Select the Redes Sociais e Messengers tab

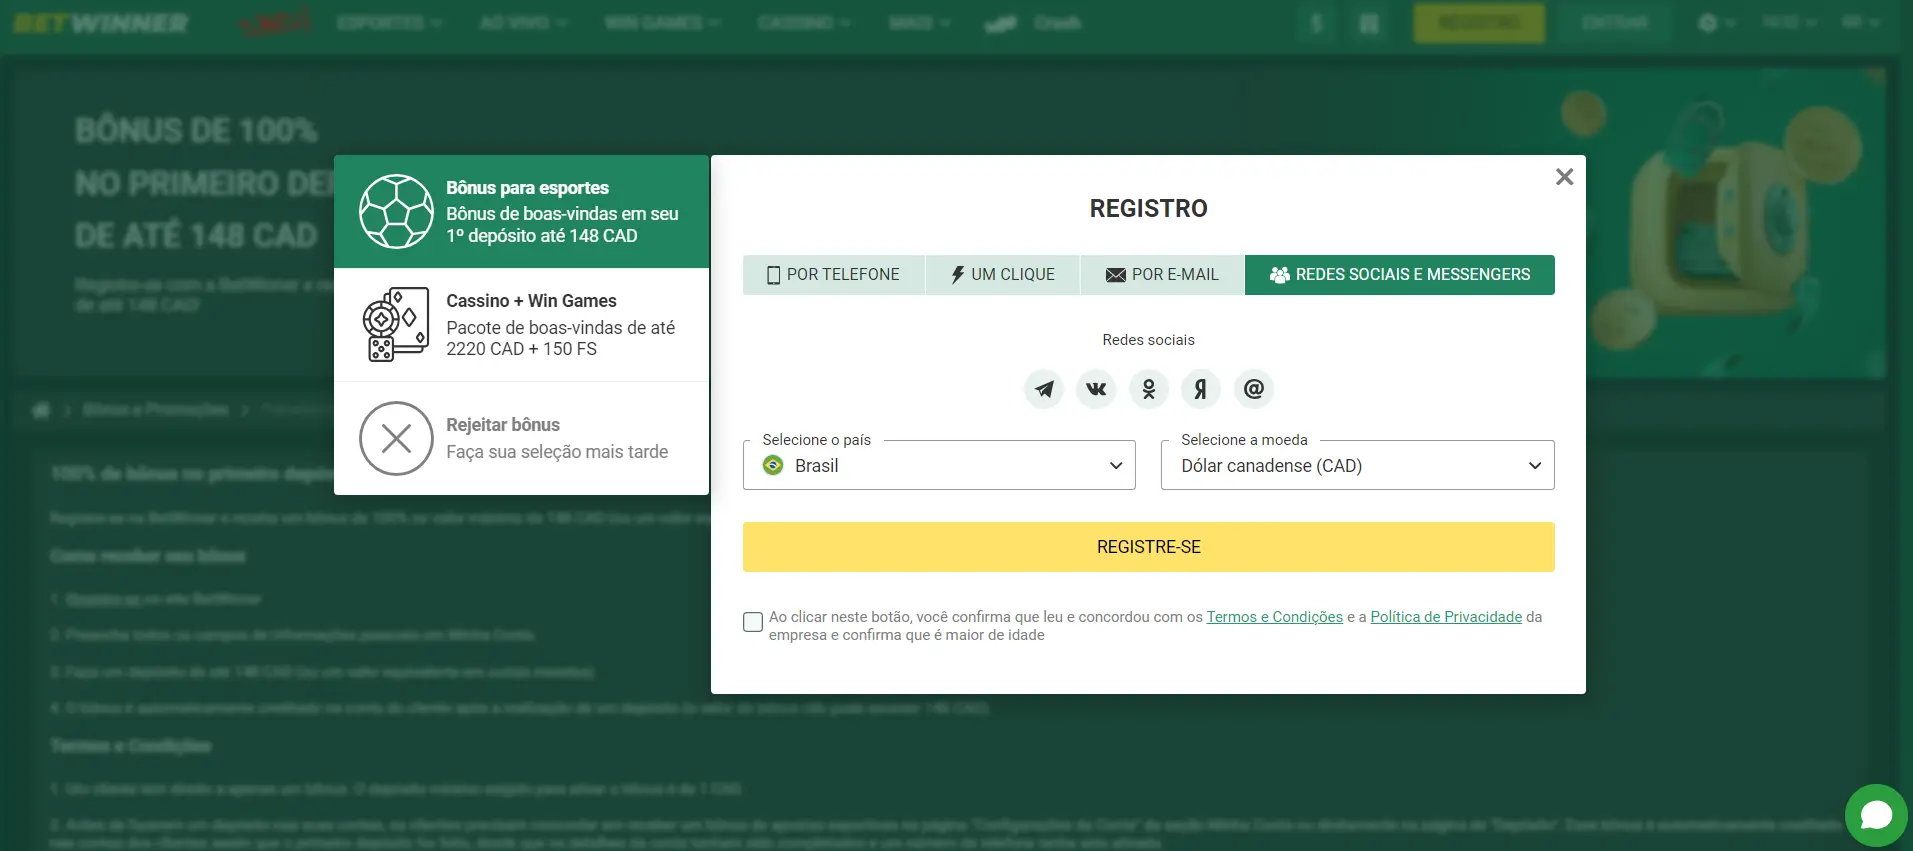coord(1400,275)
